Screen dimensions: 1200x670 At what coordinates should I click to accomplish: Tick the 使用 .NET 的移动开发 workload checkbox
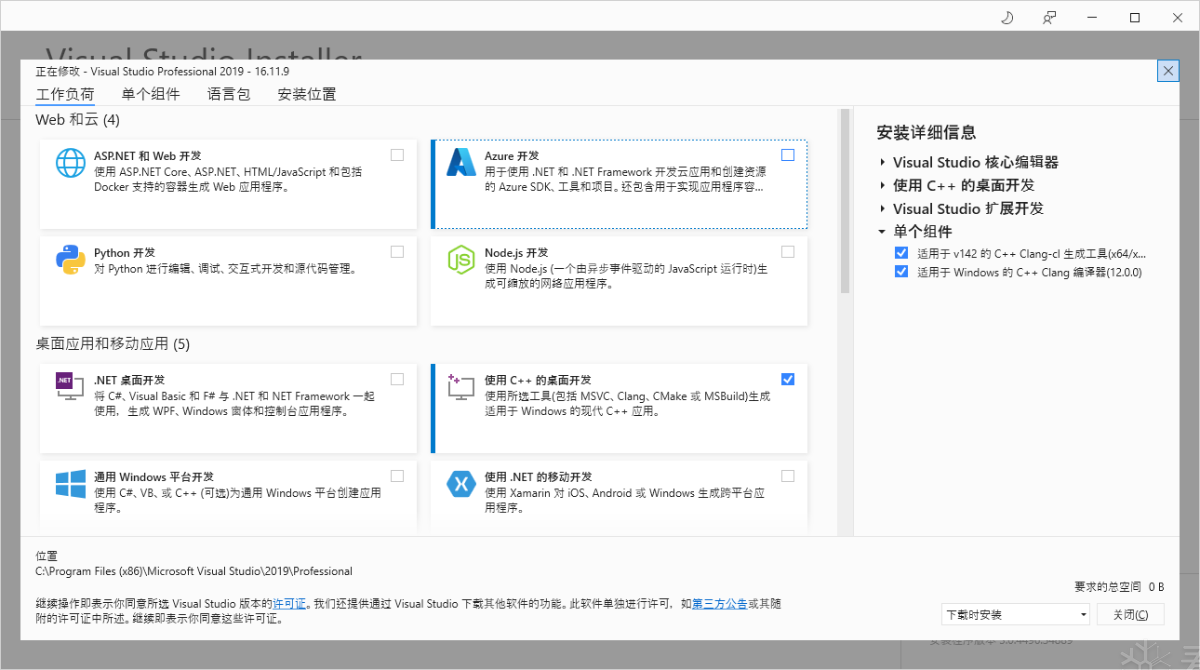[x=788, y=476]
